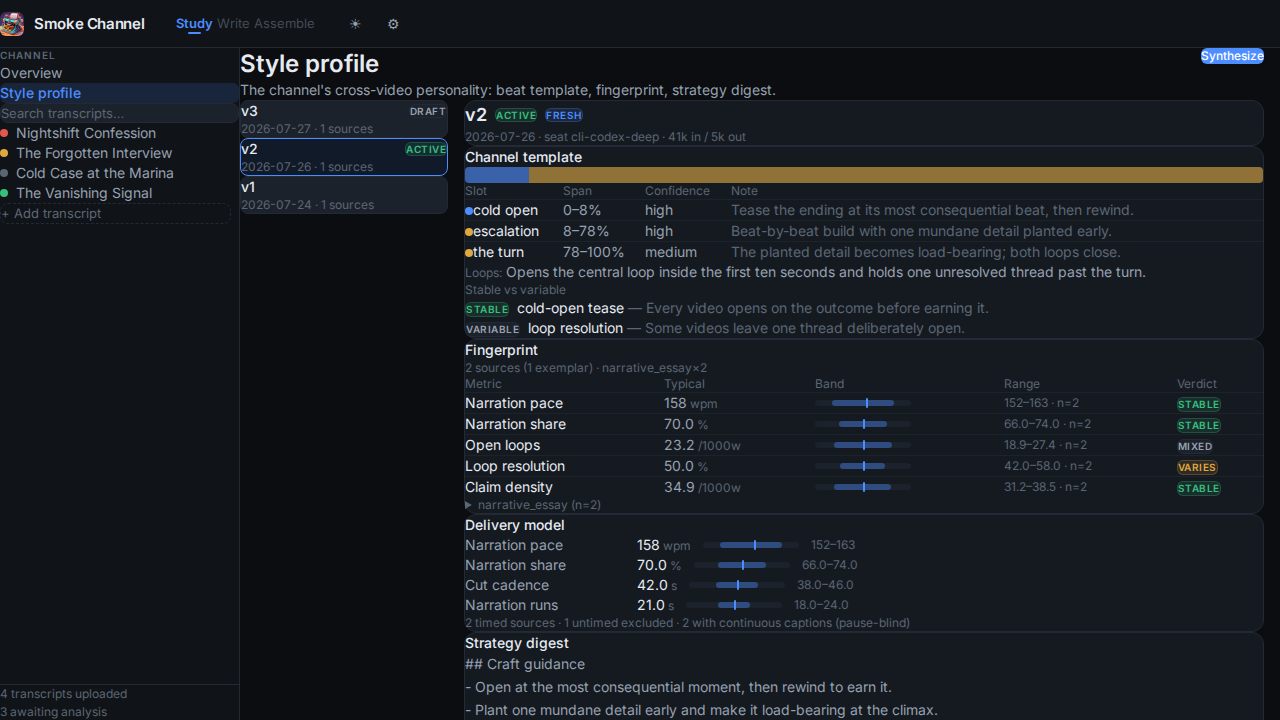Screen dimensions: 1280x720
Task: Click the escalation slot row
Action: [x=864, y=231]
